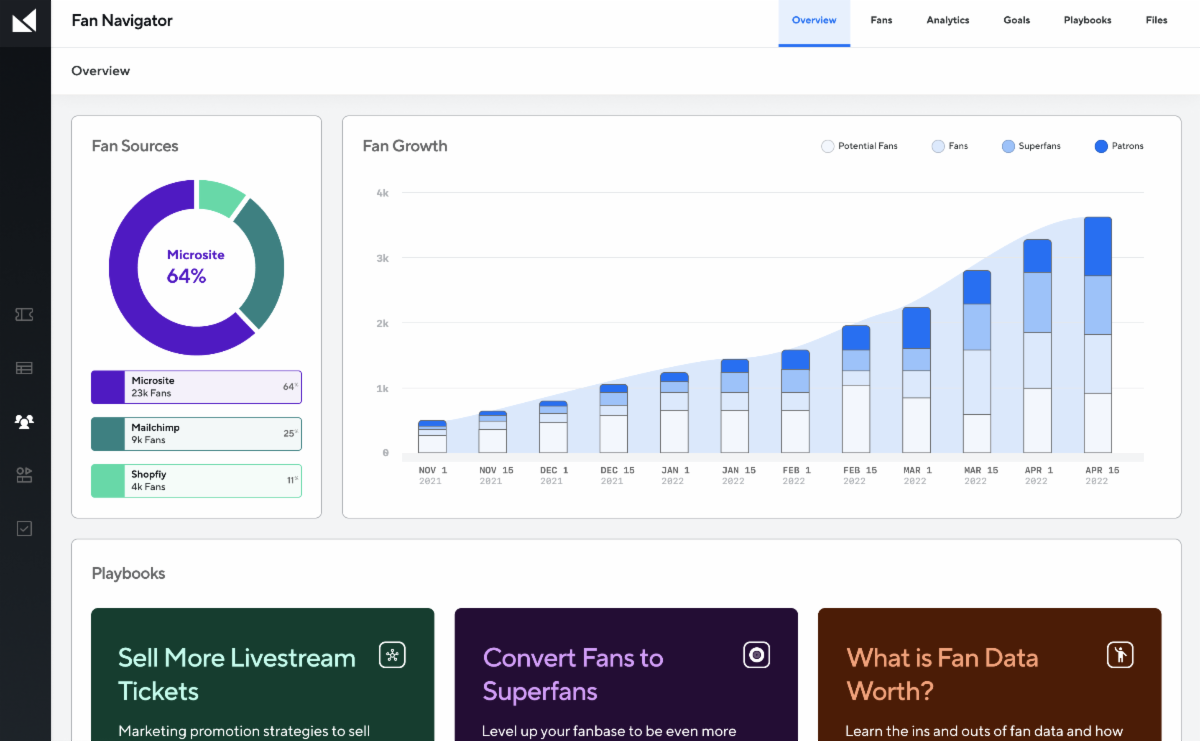The image size is (1200, 741).
Task: Click the JAN 1 2022 bar in Fan Growth
Action: pyautogui.click(x=674, y=413)
